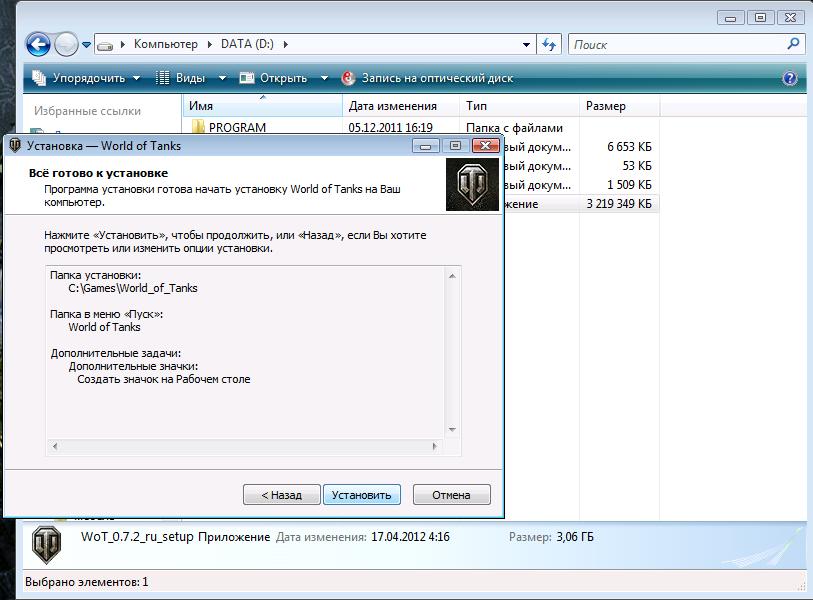Open the address bar history dropdown

526,45
